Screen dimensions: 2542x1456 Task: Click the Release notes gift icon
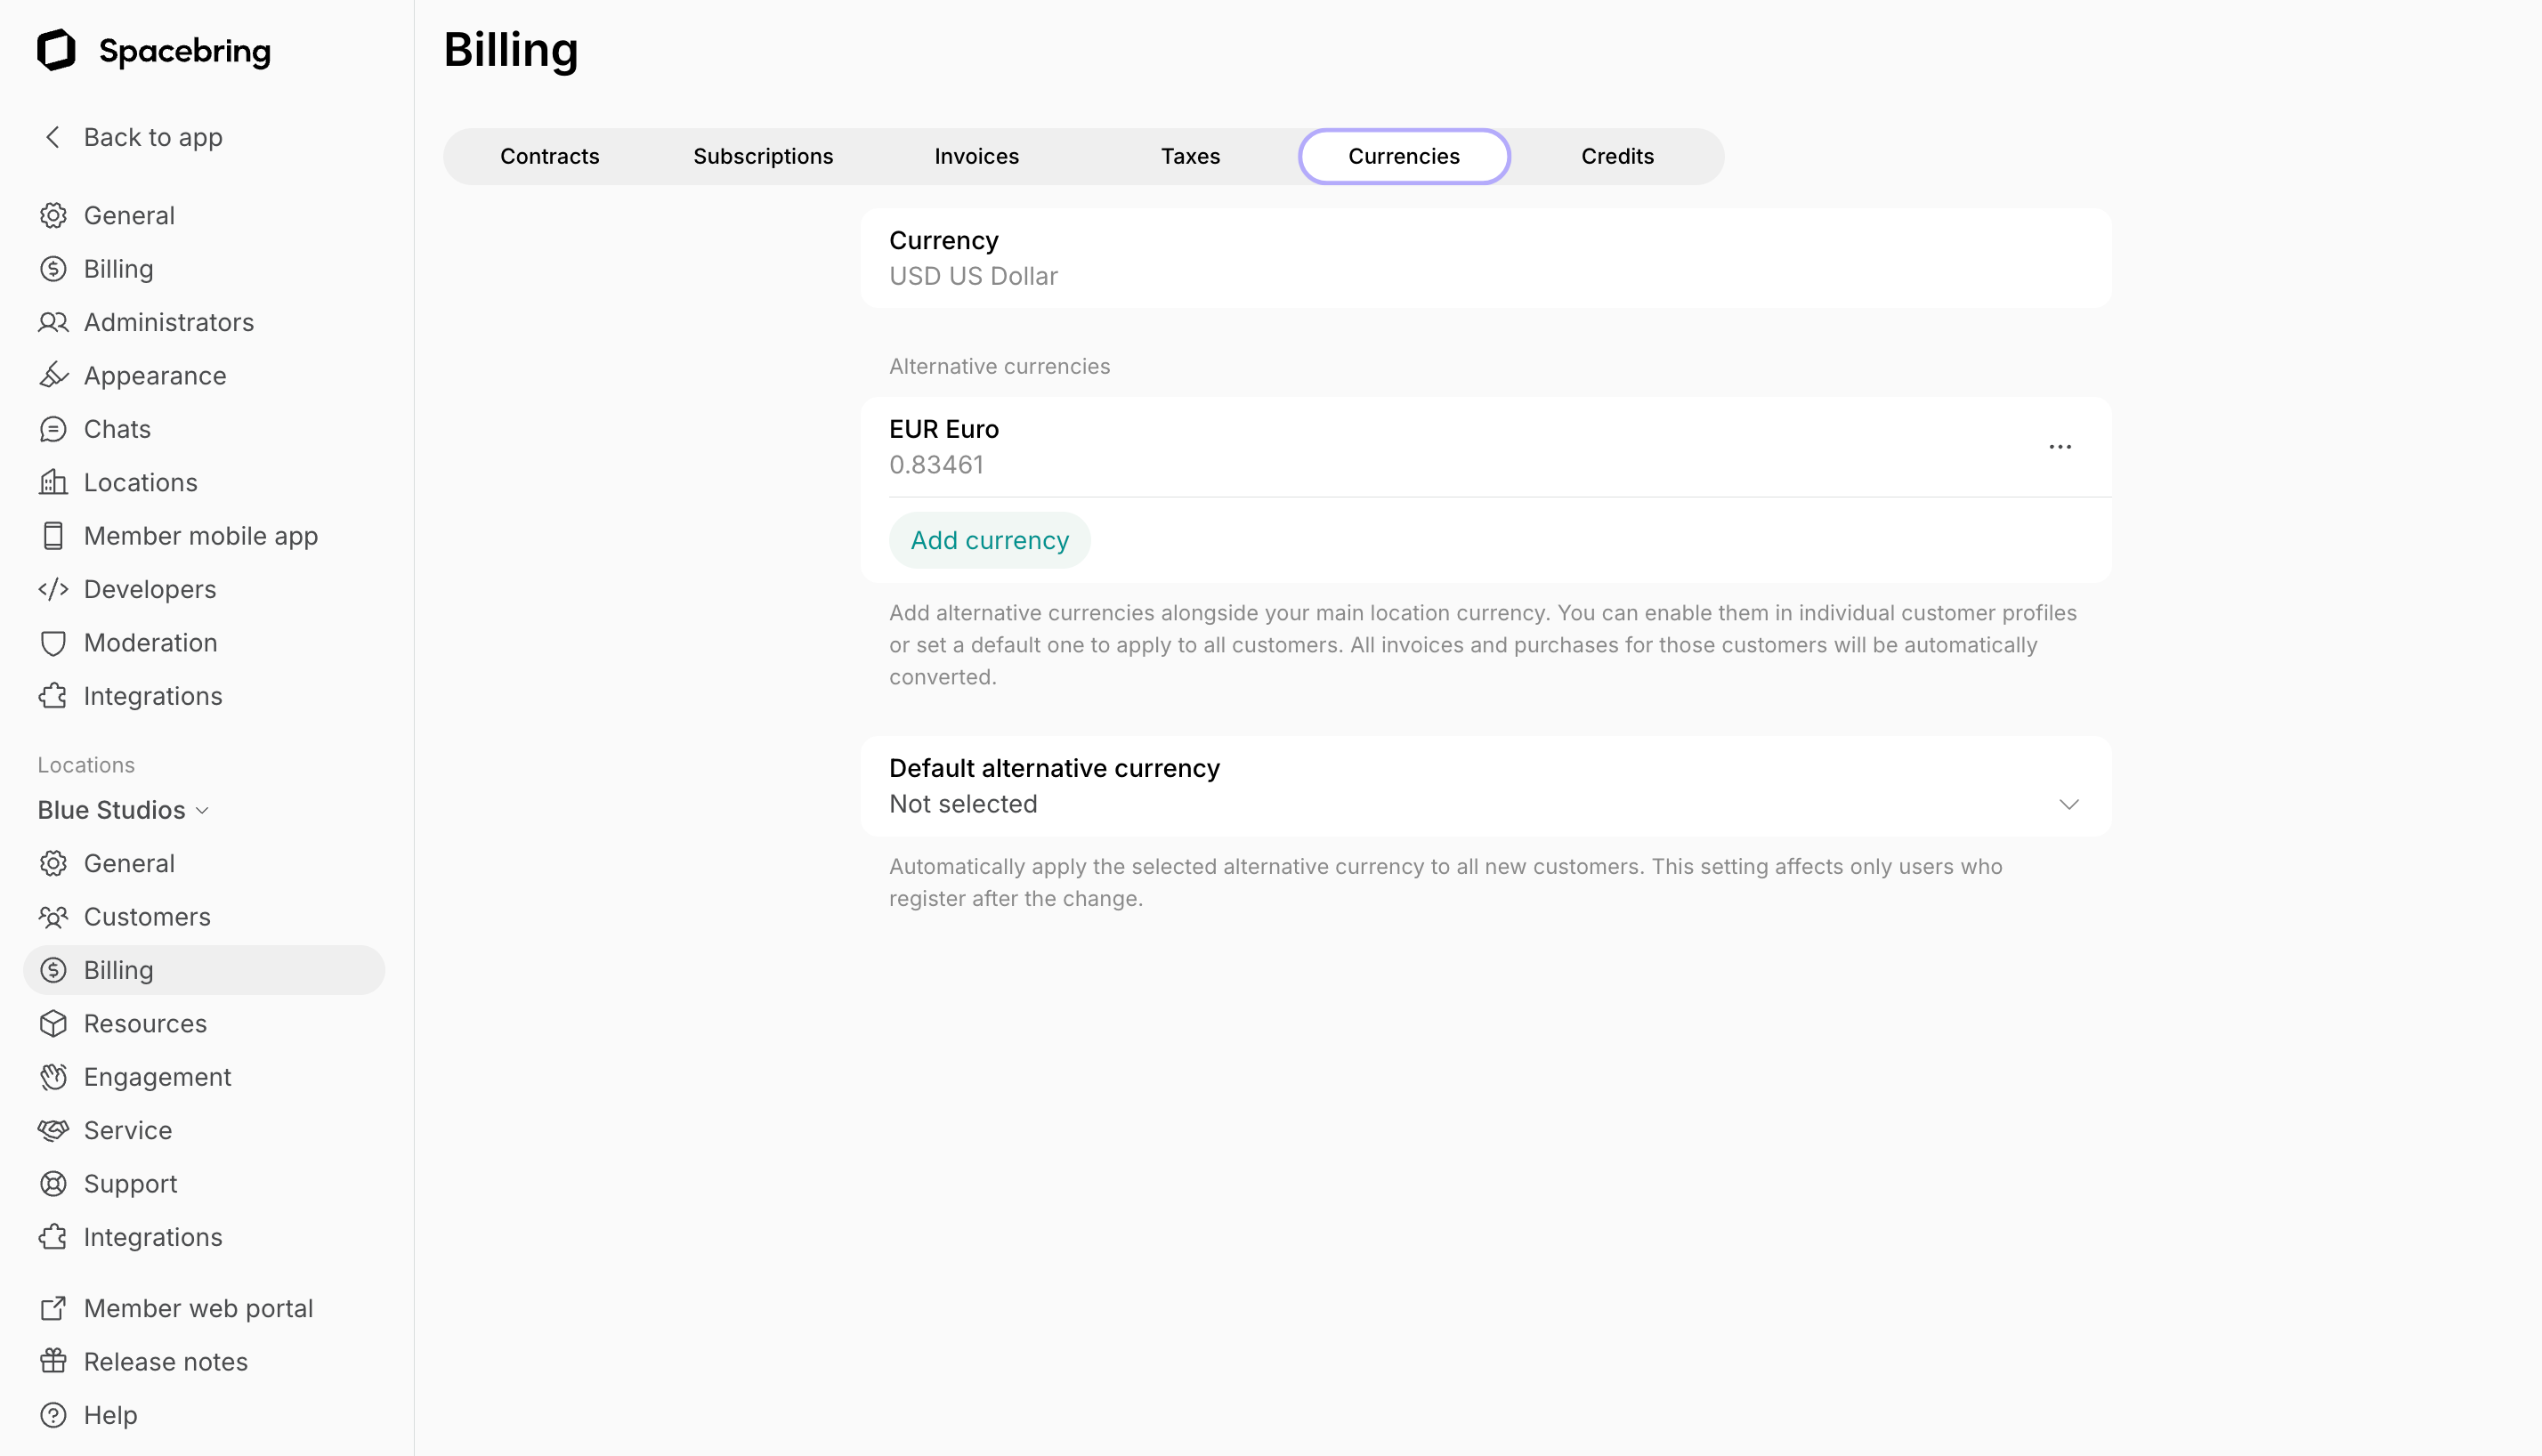(x=53, y=1361)
